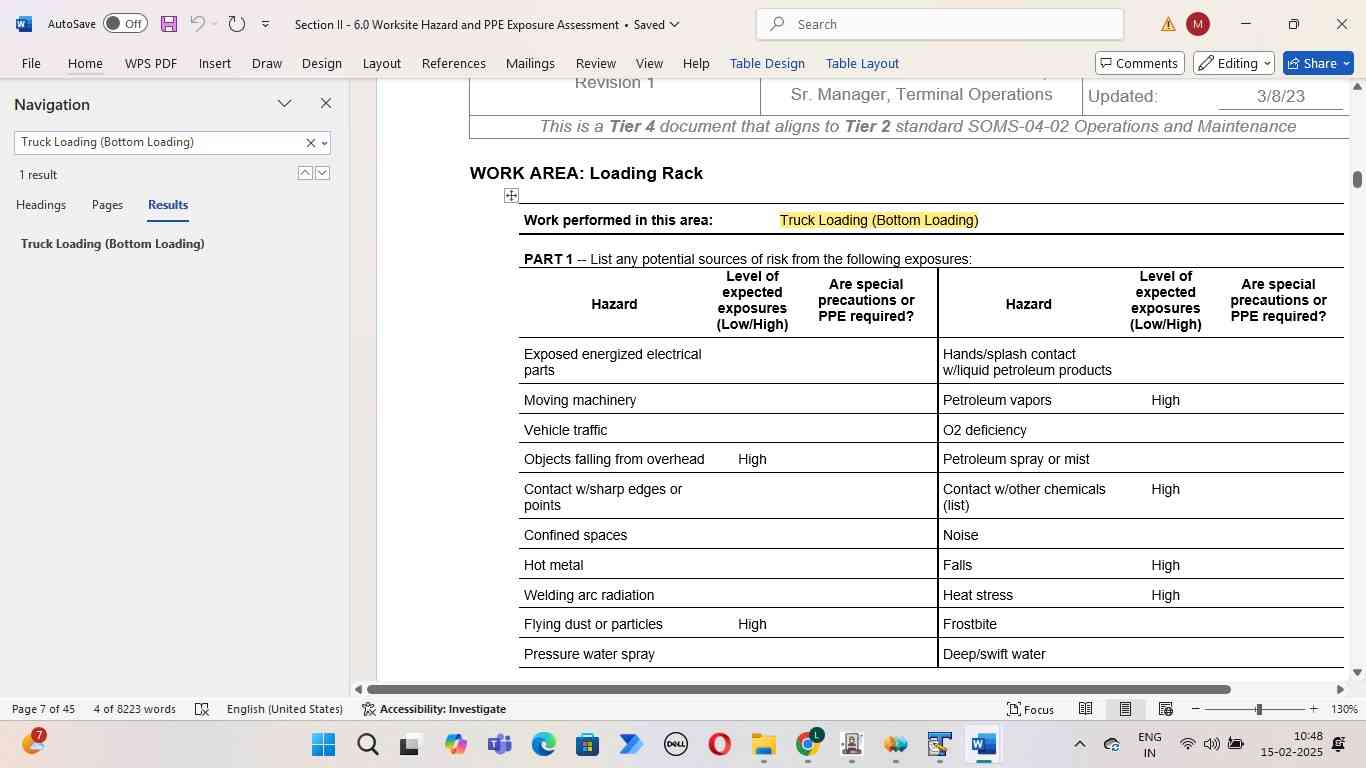Image resolution: width=1366 pixels, height=768 pixels.
Task: Open the user account M avatar
Action: pos(1197,24)
